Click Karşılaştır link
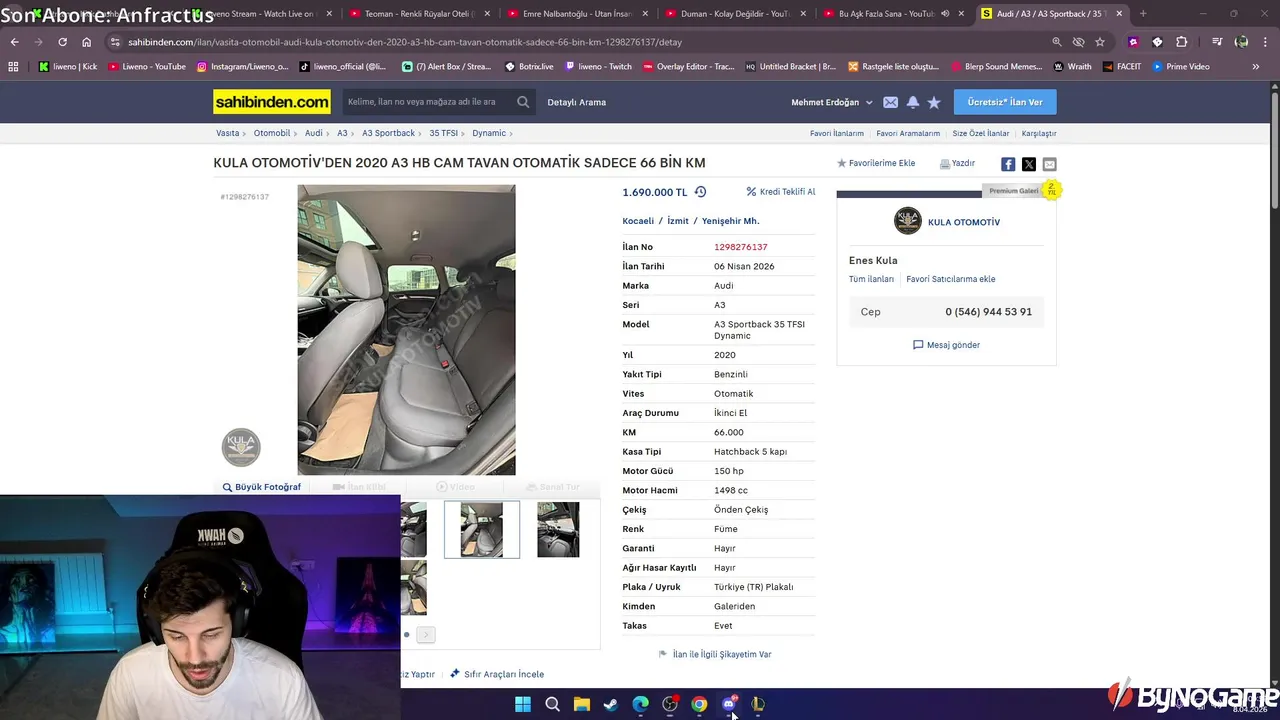The height and width of the screenshot is (720, 1280). tap(1039, 133)
